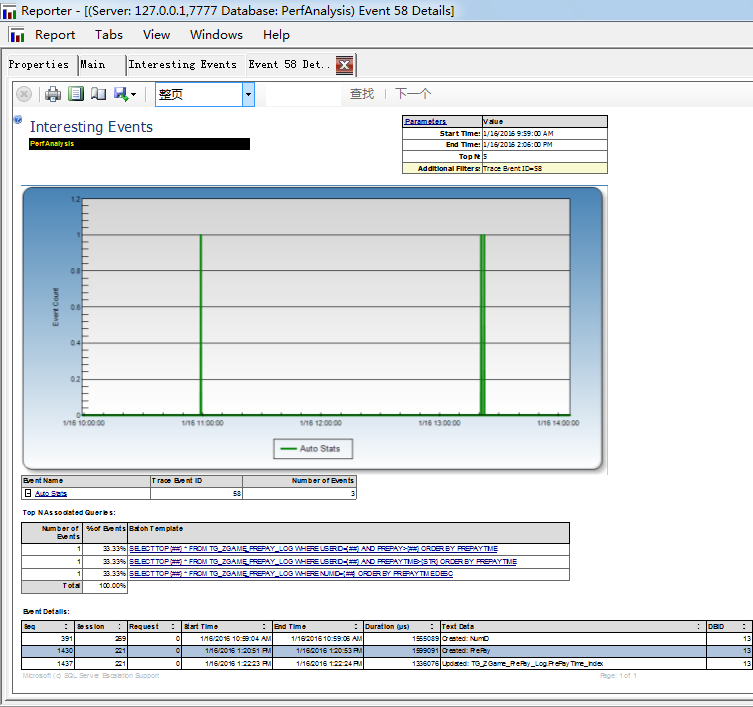
Task: Sort the Event Details by Session column
Action: (120, 626)
